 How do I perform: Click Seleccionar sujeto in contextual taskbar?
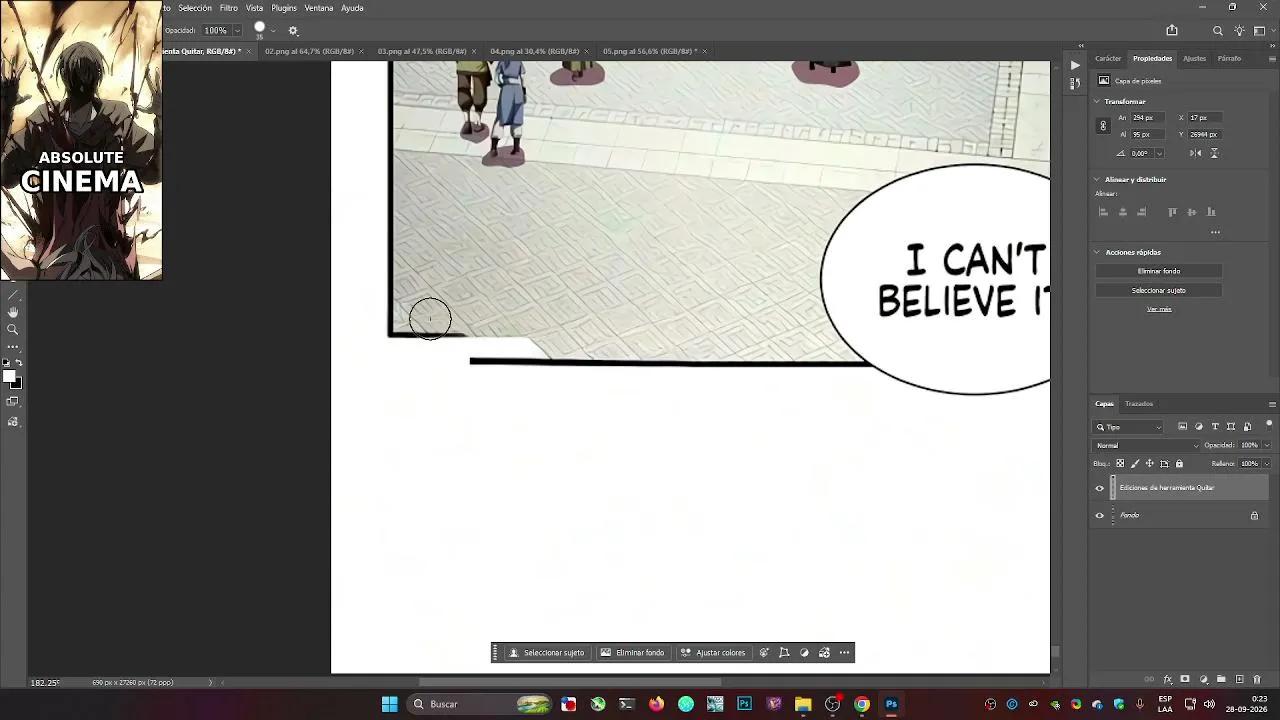[546, 653]
